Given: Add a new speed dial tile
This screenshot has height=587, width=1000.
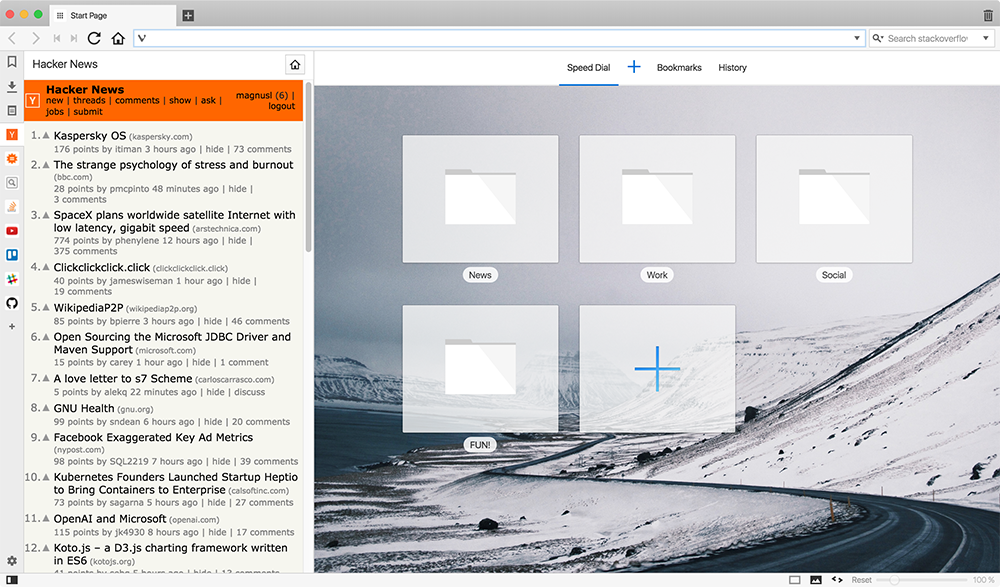Looking at the screenshot, I should pos(658,369).
